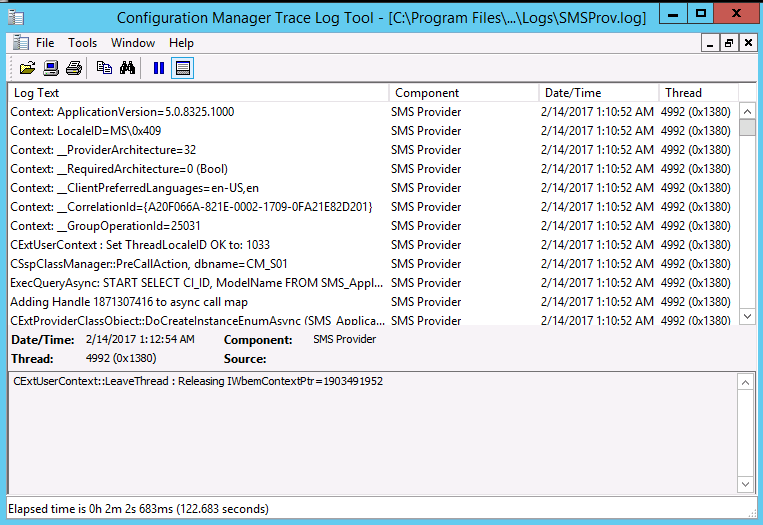Restore the inner log document window
This screenshot has width=763, height=525.
tap(729, 43)
